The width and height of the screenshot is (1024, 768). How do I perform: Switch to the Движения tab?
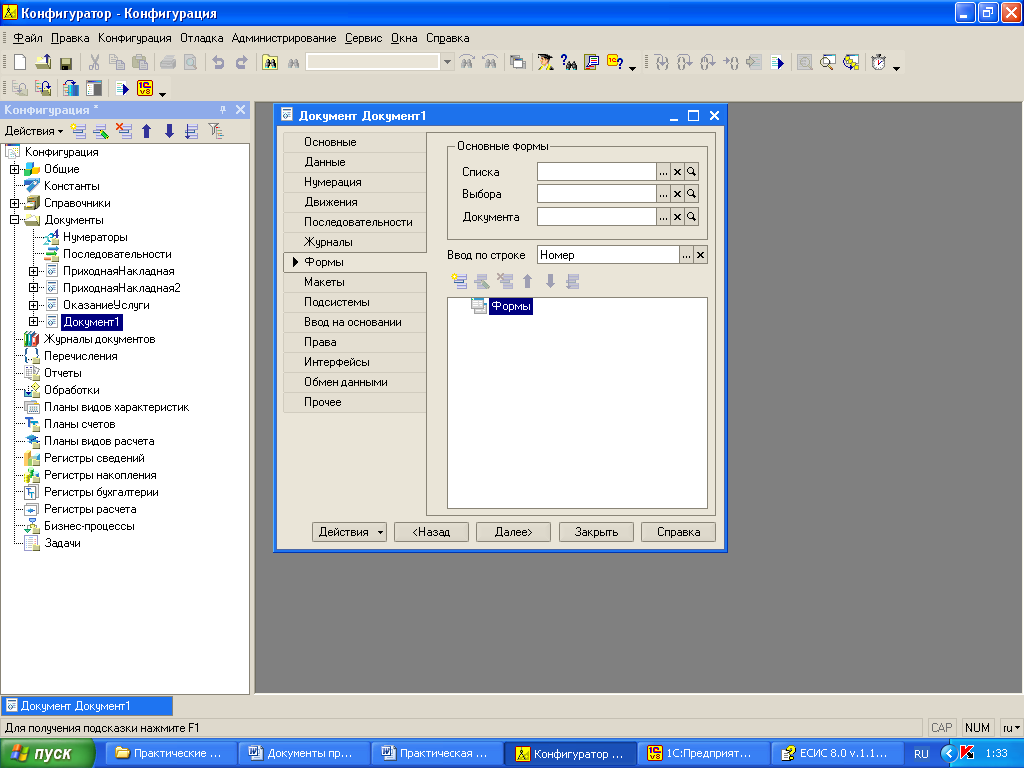(x=355, y=202)
